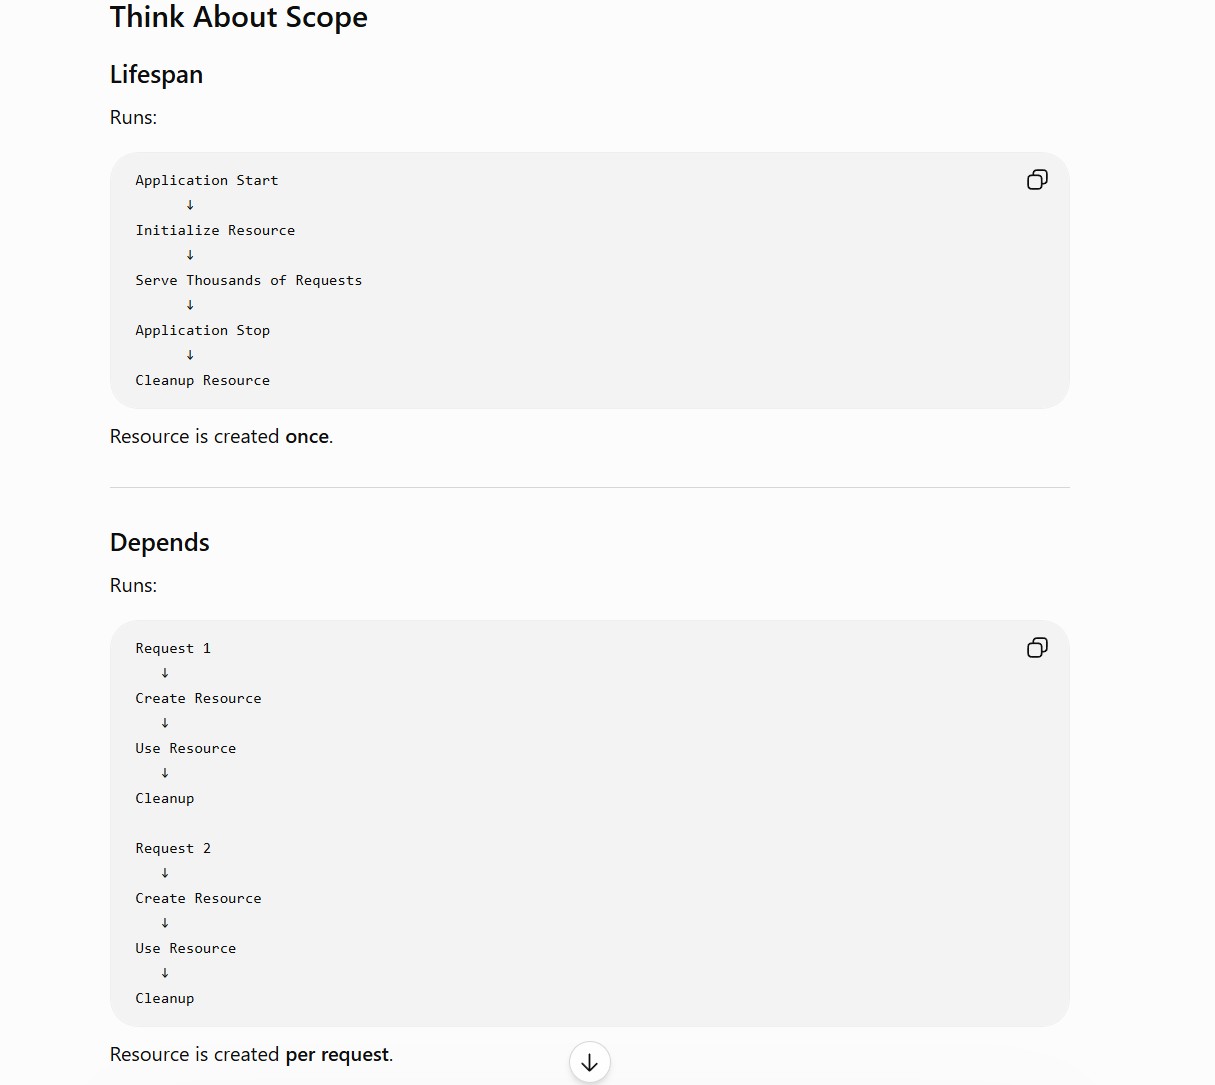Image resolution: width=1215 pixels, height=1085 pixels.
Task: Click "Runs:" label under Lifespan heading
Action: (x=134, y=118)
